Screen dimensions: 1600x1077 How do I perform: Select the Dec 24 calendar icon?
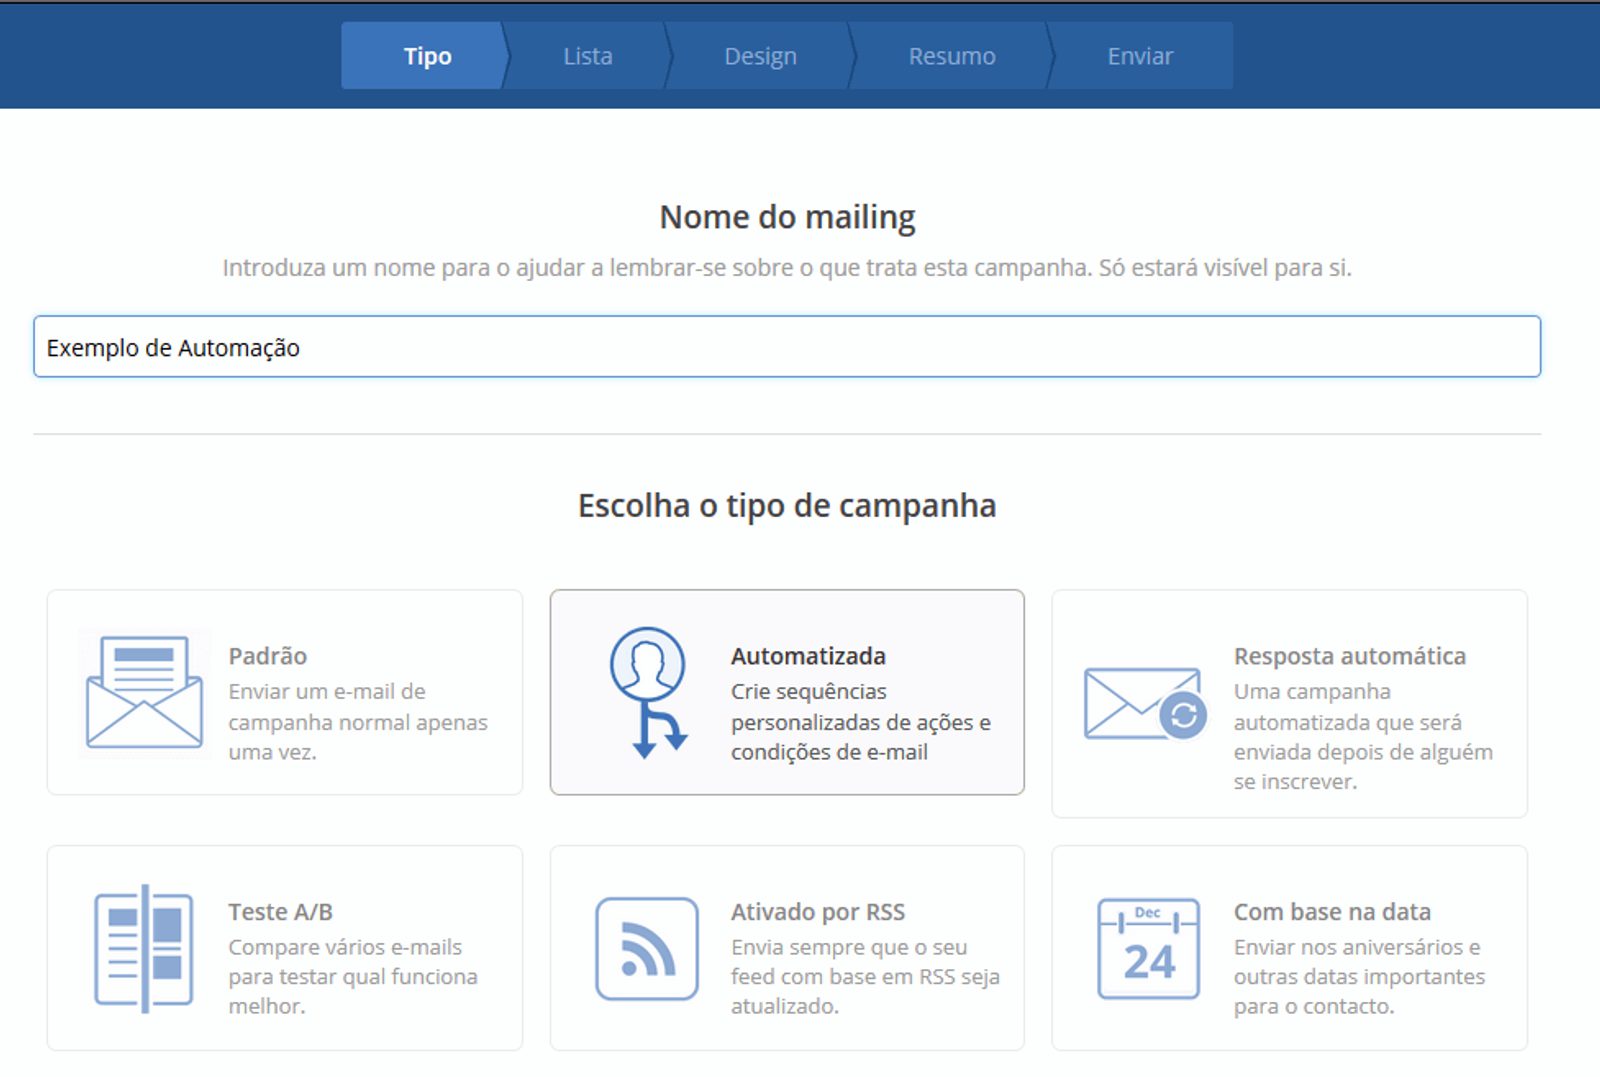pos(1148,949)
